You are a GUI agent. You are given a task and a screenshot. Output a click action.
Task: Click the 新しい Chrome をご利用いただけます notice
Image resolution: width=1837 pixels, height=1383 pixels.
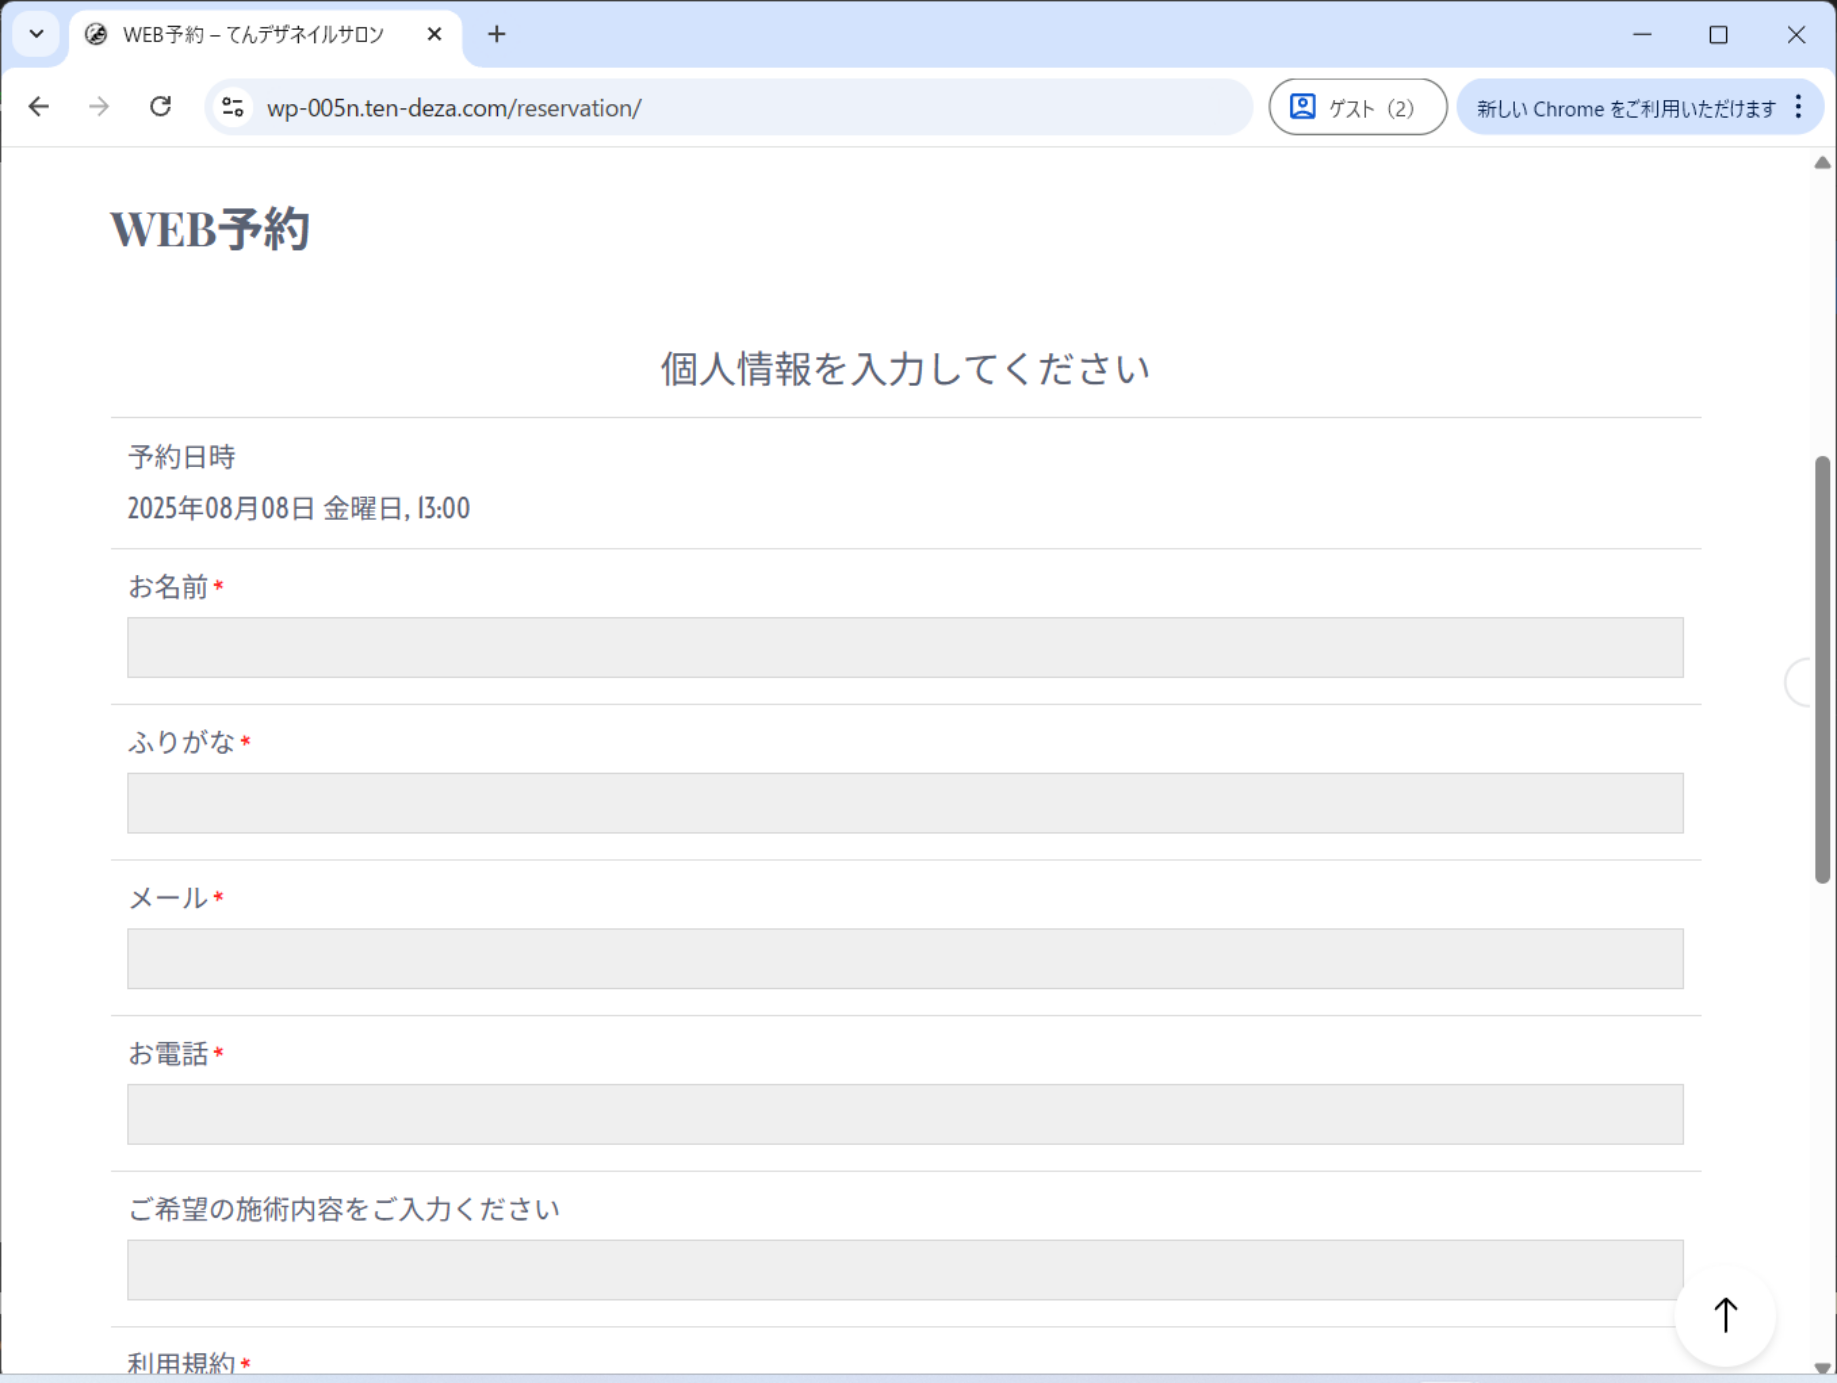coord(1625,108)
